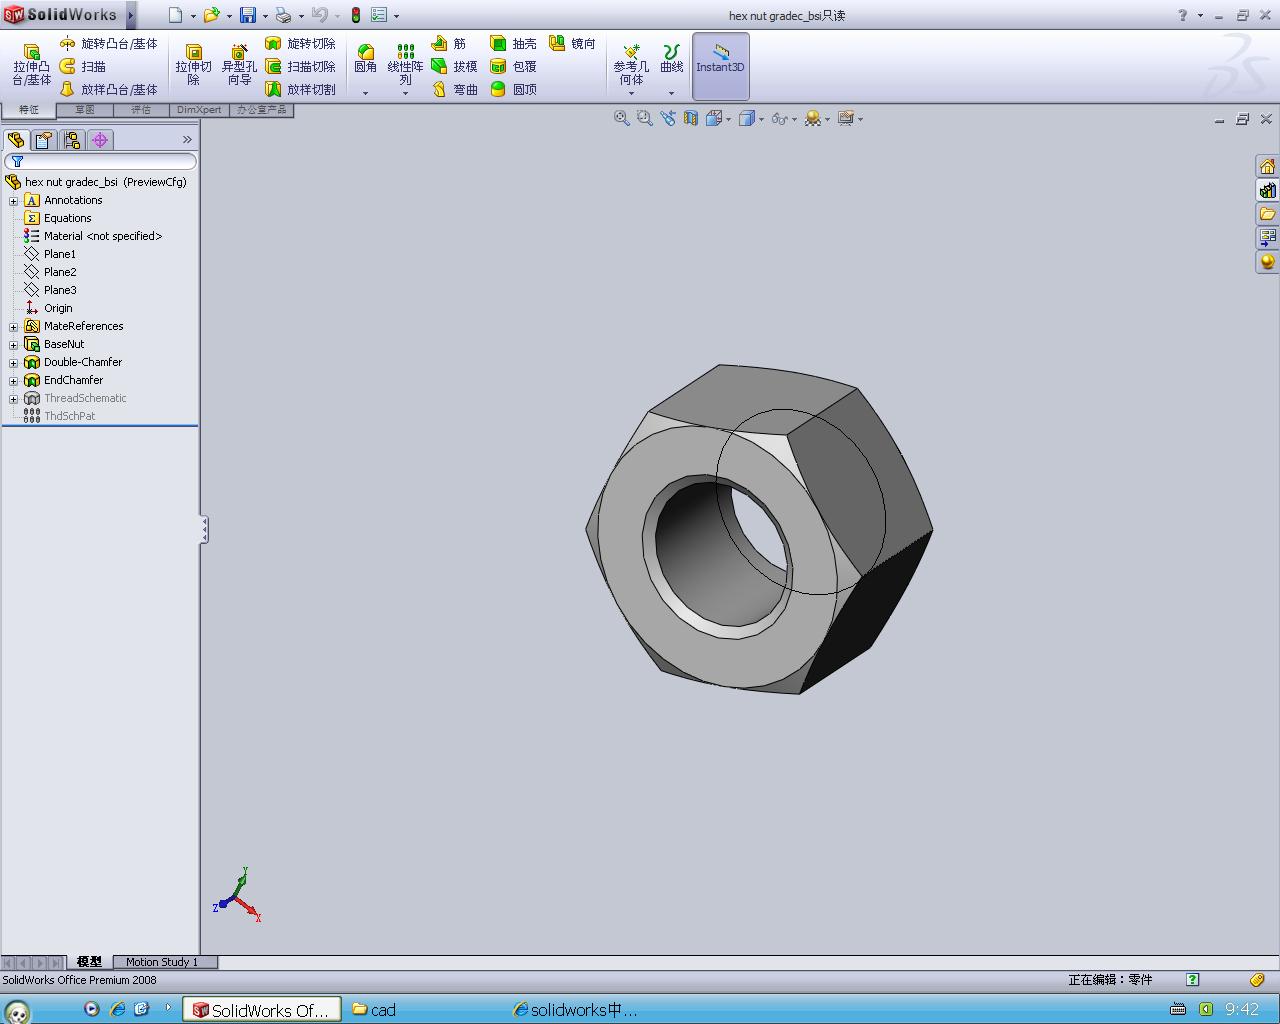
Task: Select Material <not specified> item
Action: point(102,237)
